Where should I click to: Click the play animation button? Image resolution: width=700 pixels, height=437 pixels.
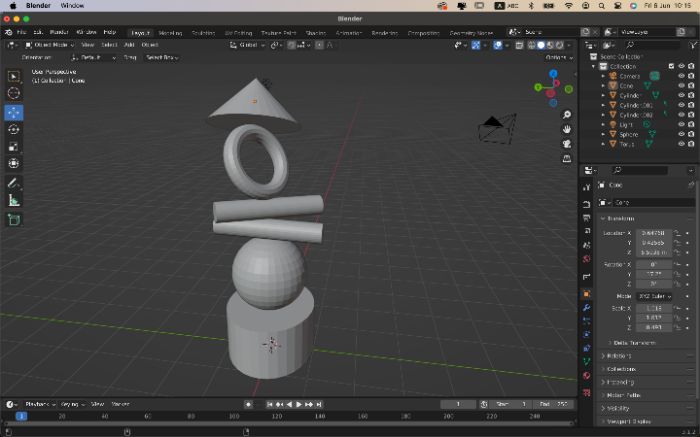pyautogui.click(x=299, y=404)
